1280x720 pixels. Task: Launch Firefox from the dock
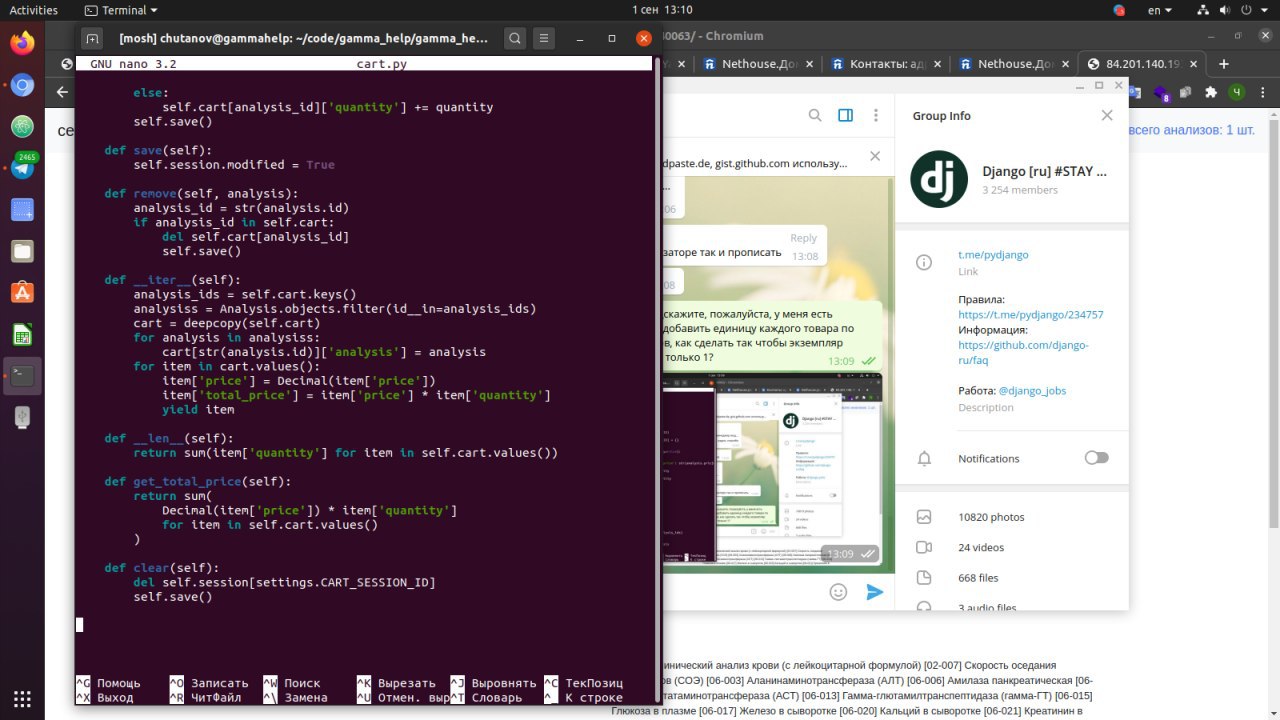[22, 44]
